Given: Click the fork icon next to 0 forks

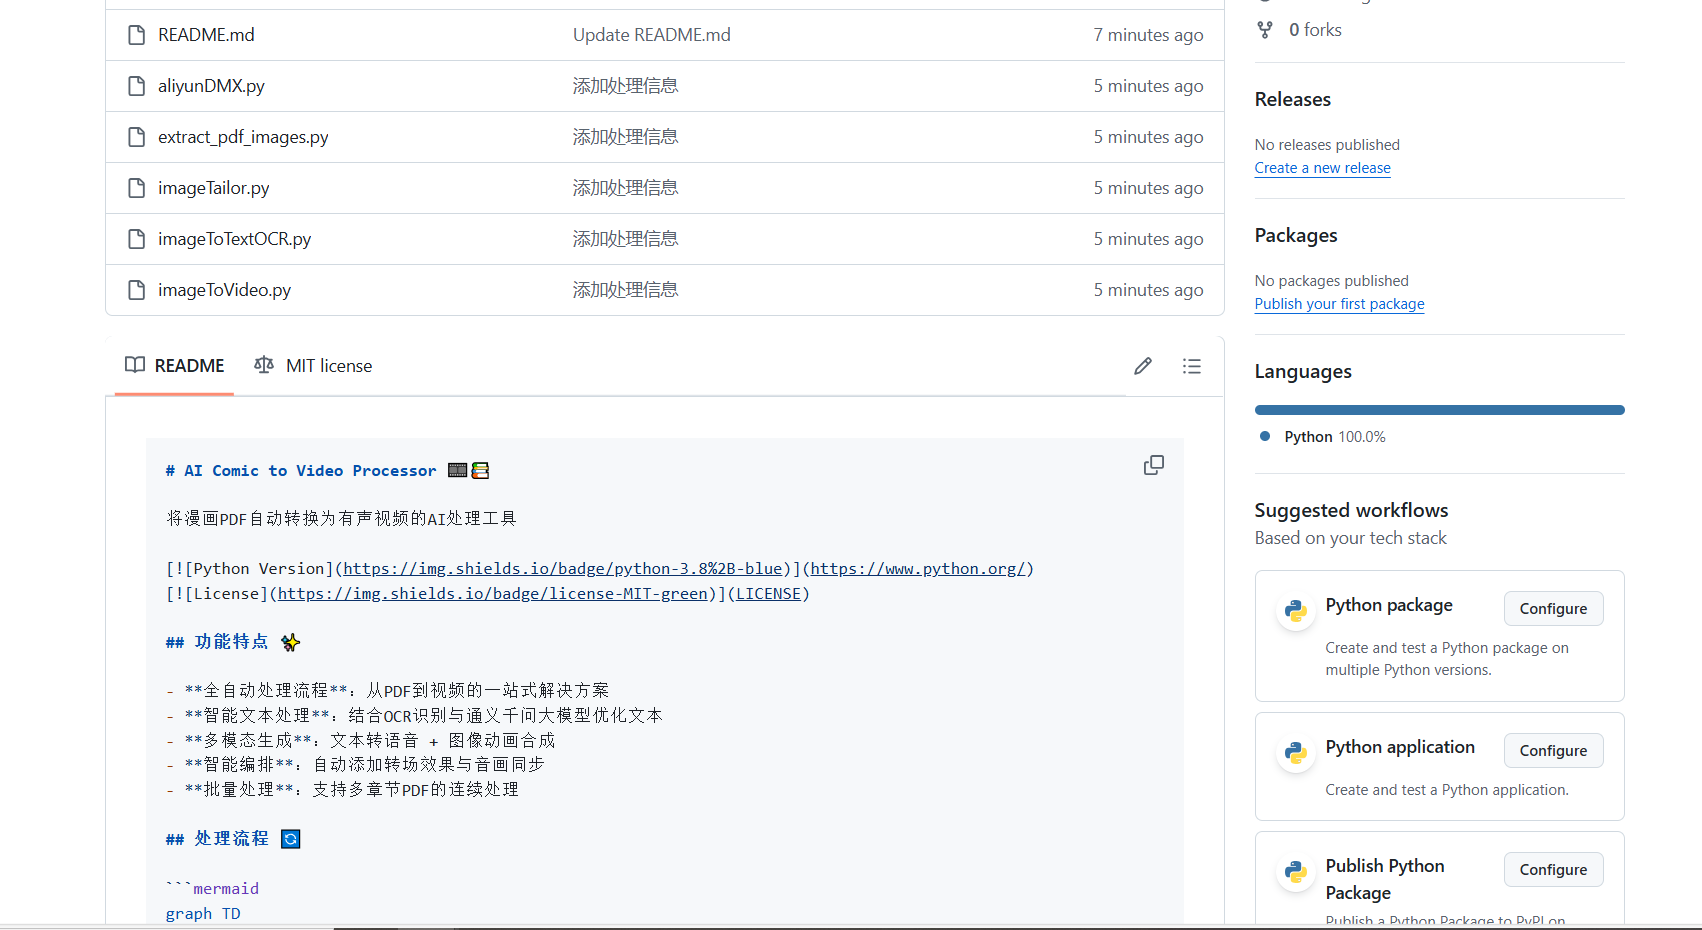Looking at the screenshot, I should (x=1265, y=30).
